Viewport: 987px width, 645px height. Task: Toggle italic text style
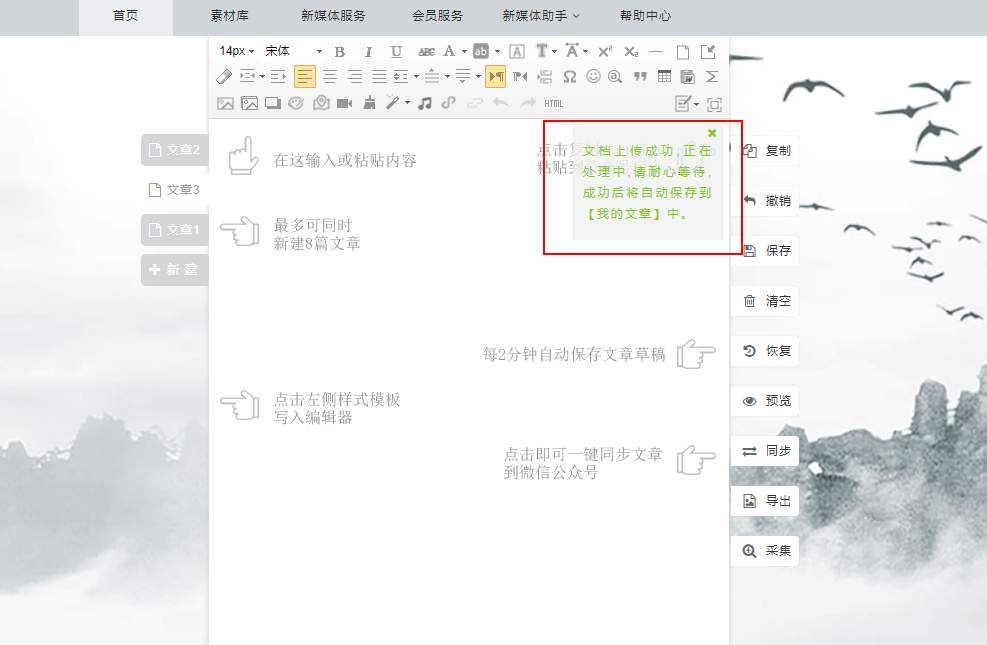pos(367,51)
